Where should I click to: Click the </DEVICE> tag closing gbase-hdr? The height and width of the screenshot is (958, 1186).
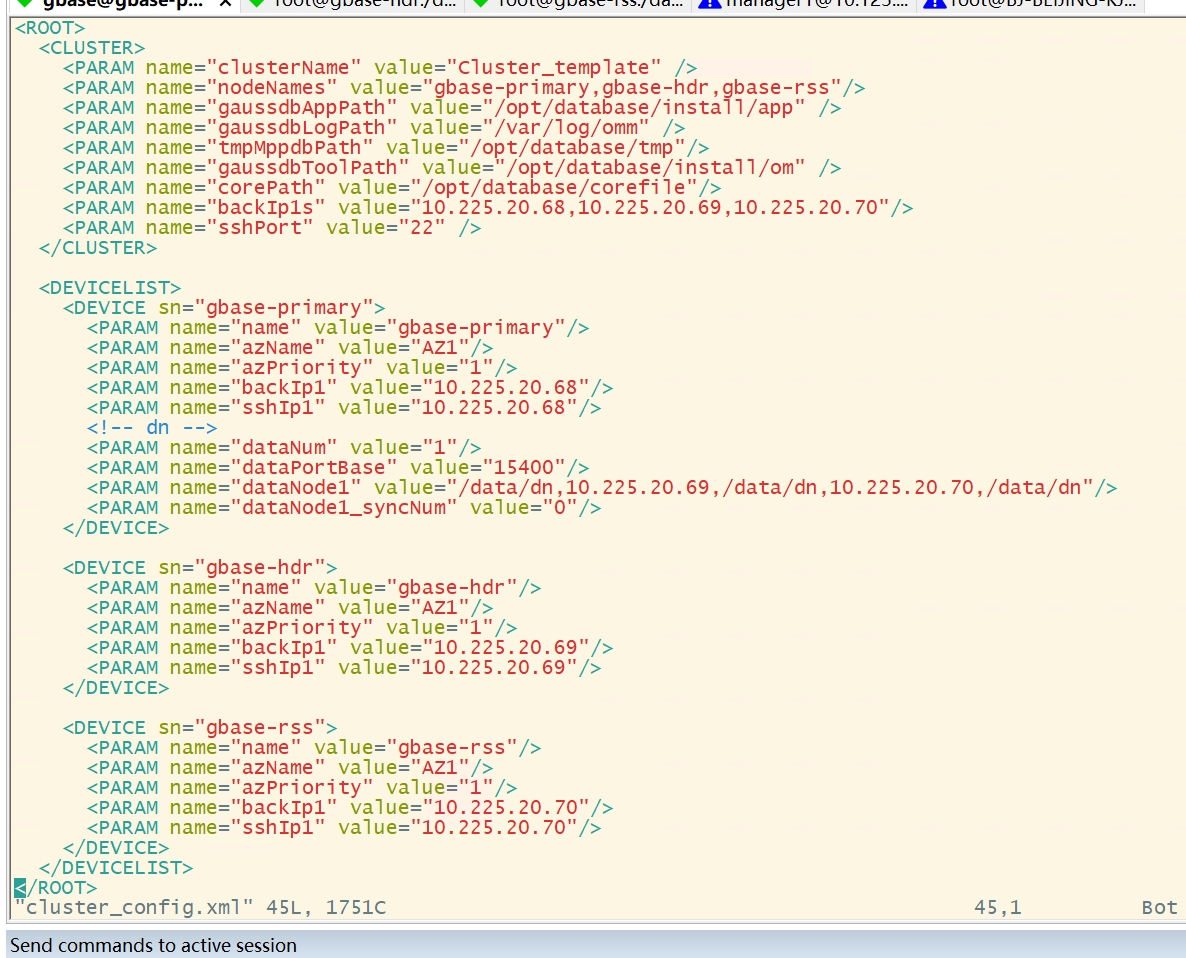click(x=116, y=687)
